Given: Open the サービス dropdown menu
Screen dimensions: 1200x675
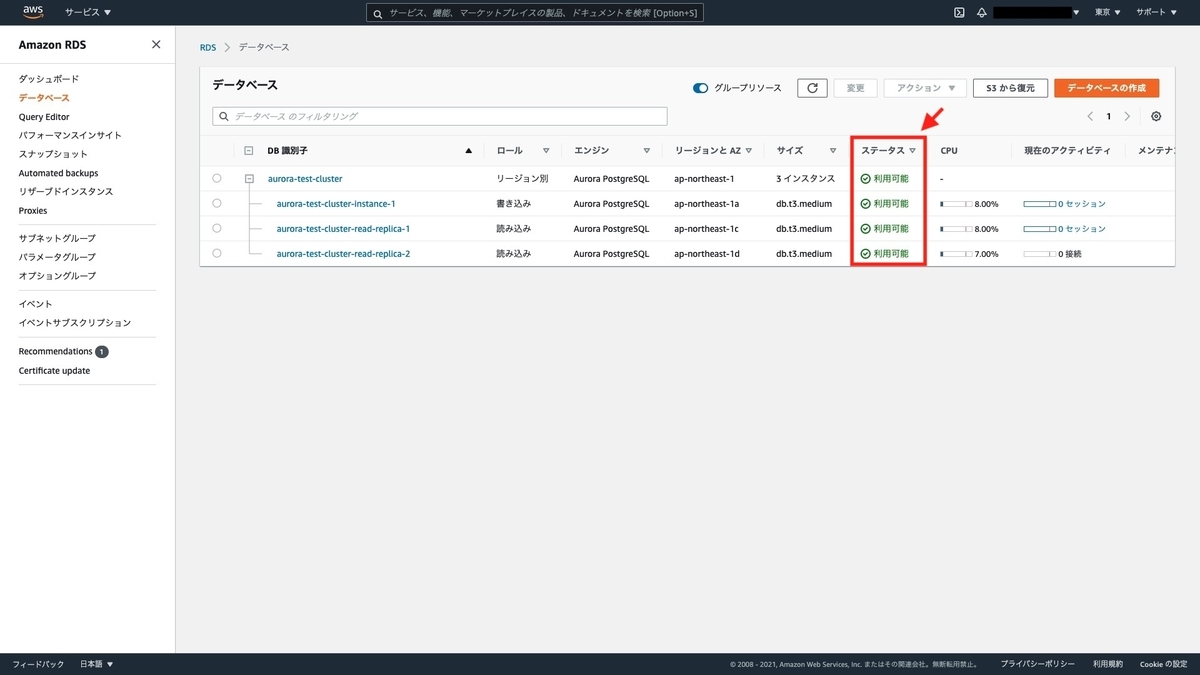Looking at the screenshot, I should point(88,12).
